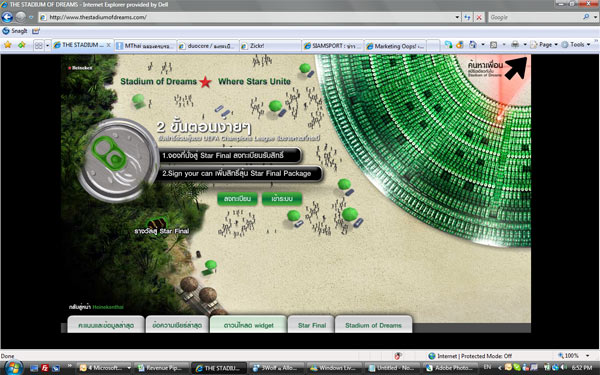This screenshot has height=375, width=600.
Task: Click into the Google search box
Action: tap(535, 17)
